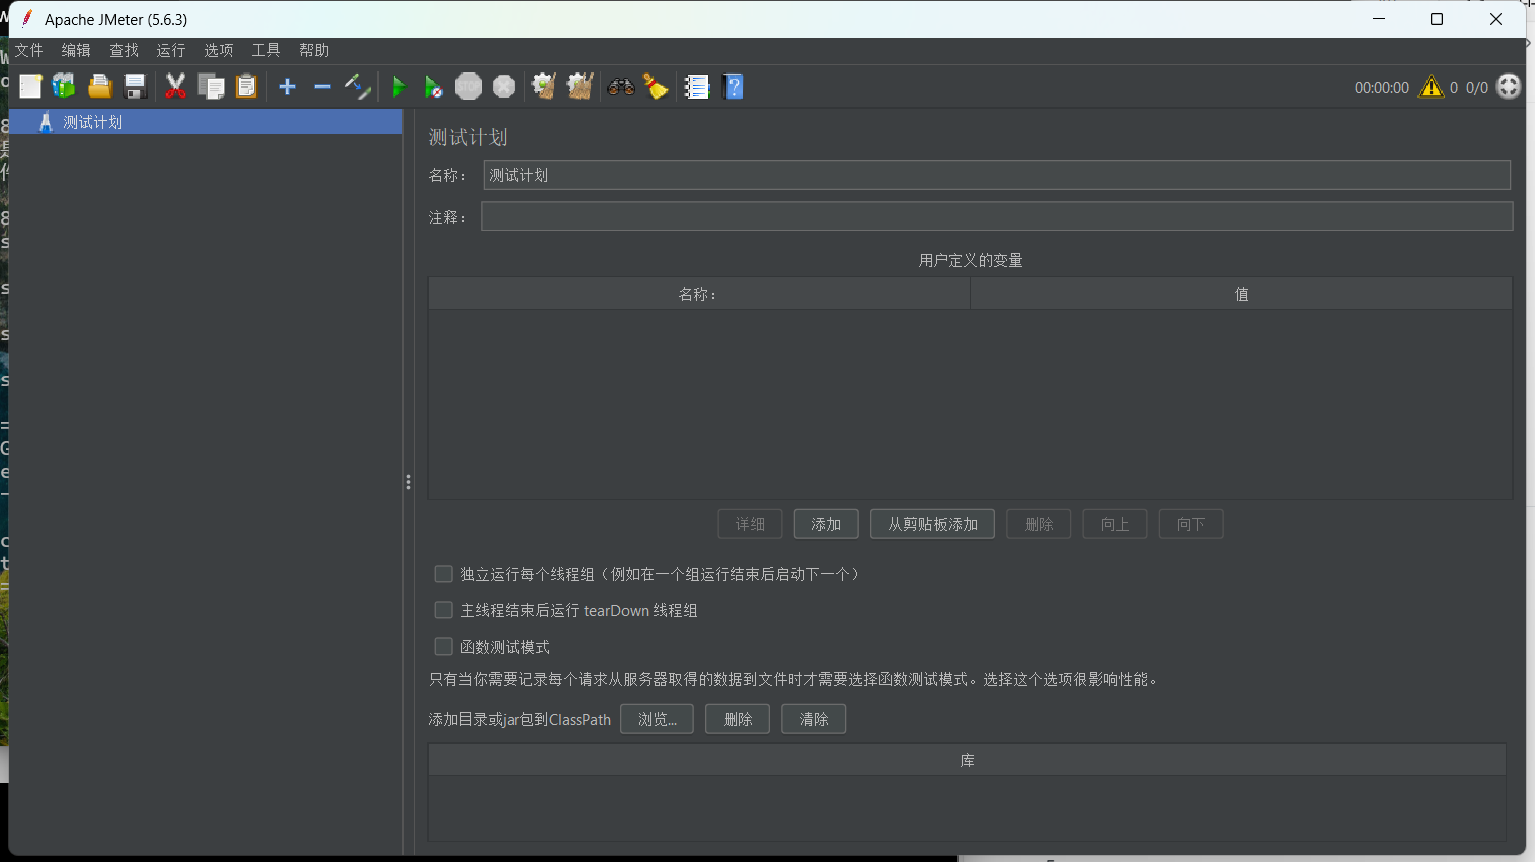Image resolution: width=1535 pixels, height=862 pixels.
Task: Open Help with question mark icon
Action: pyautogui.click(x=733, y=87)
